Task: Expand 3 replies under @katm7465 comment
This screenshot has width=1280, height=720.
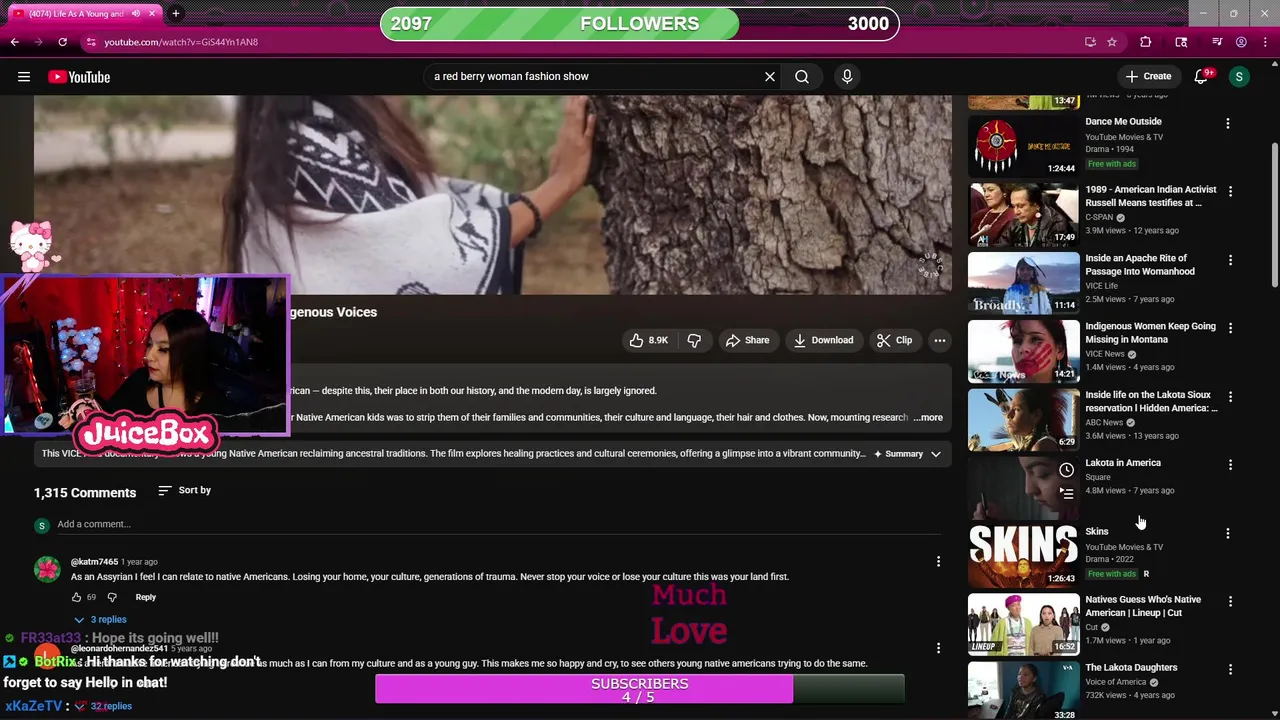Action: (x=100, y=619)
